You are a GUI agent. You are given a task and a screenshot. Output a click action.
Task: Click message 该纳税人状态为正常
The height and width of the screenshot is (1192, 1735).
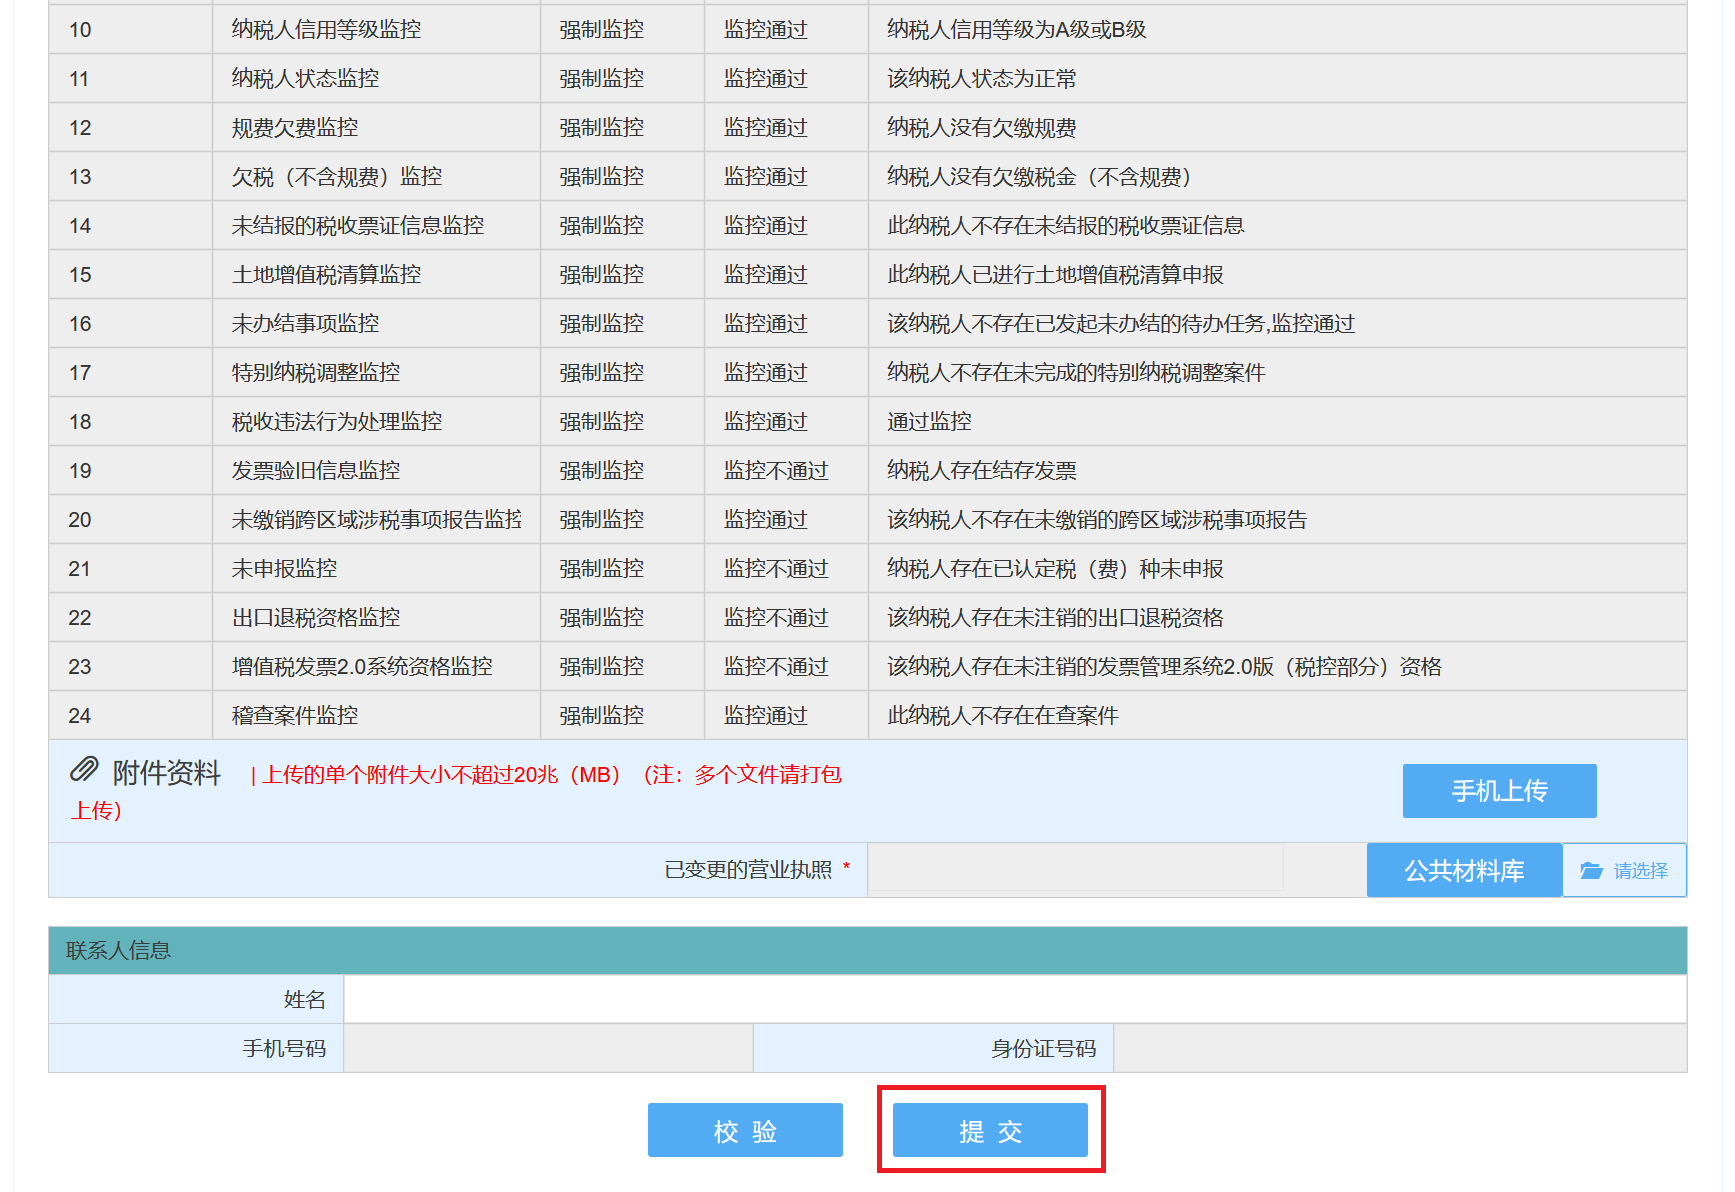[982, 78]
